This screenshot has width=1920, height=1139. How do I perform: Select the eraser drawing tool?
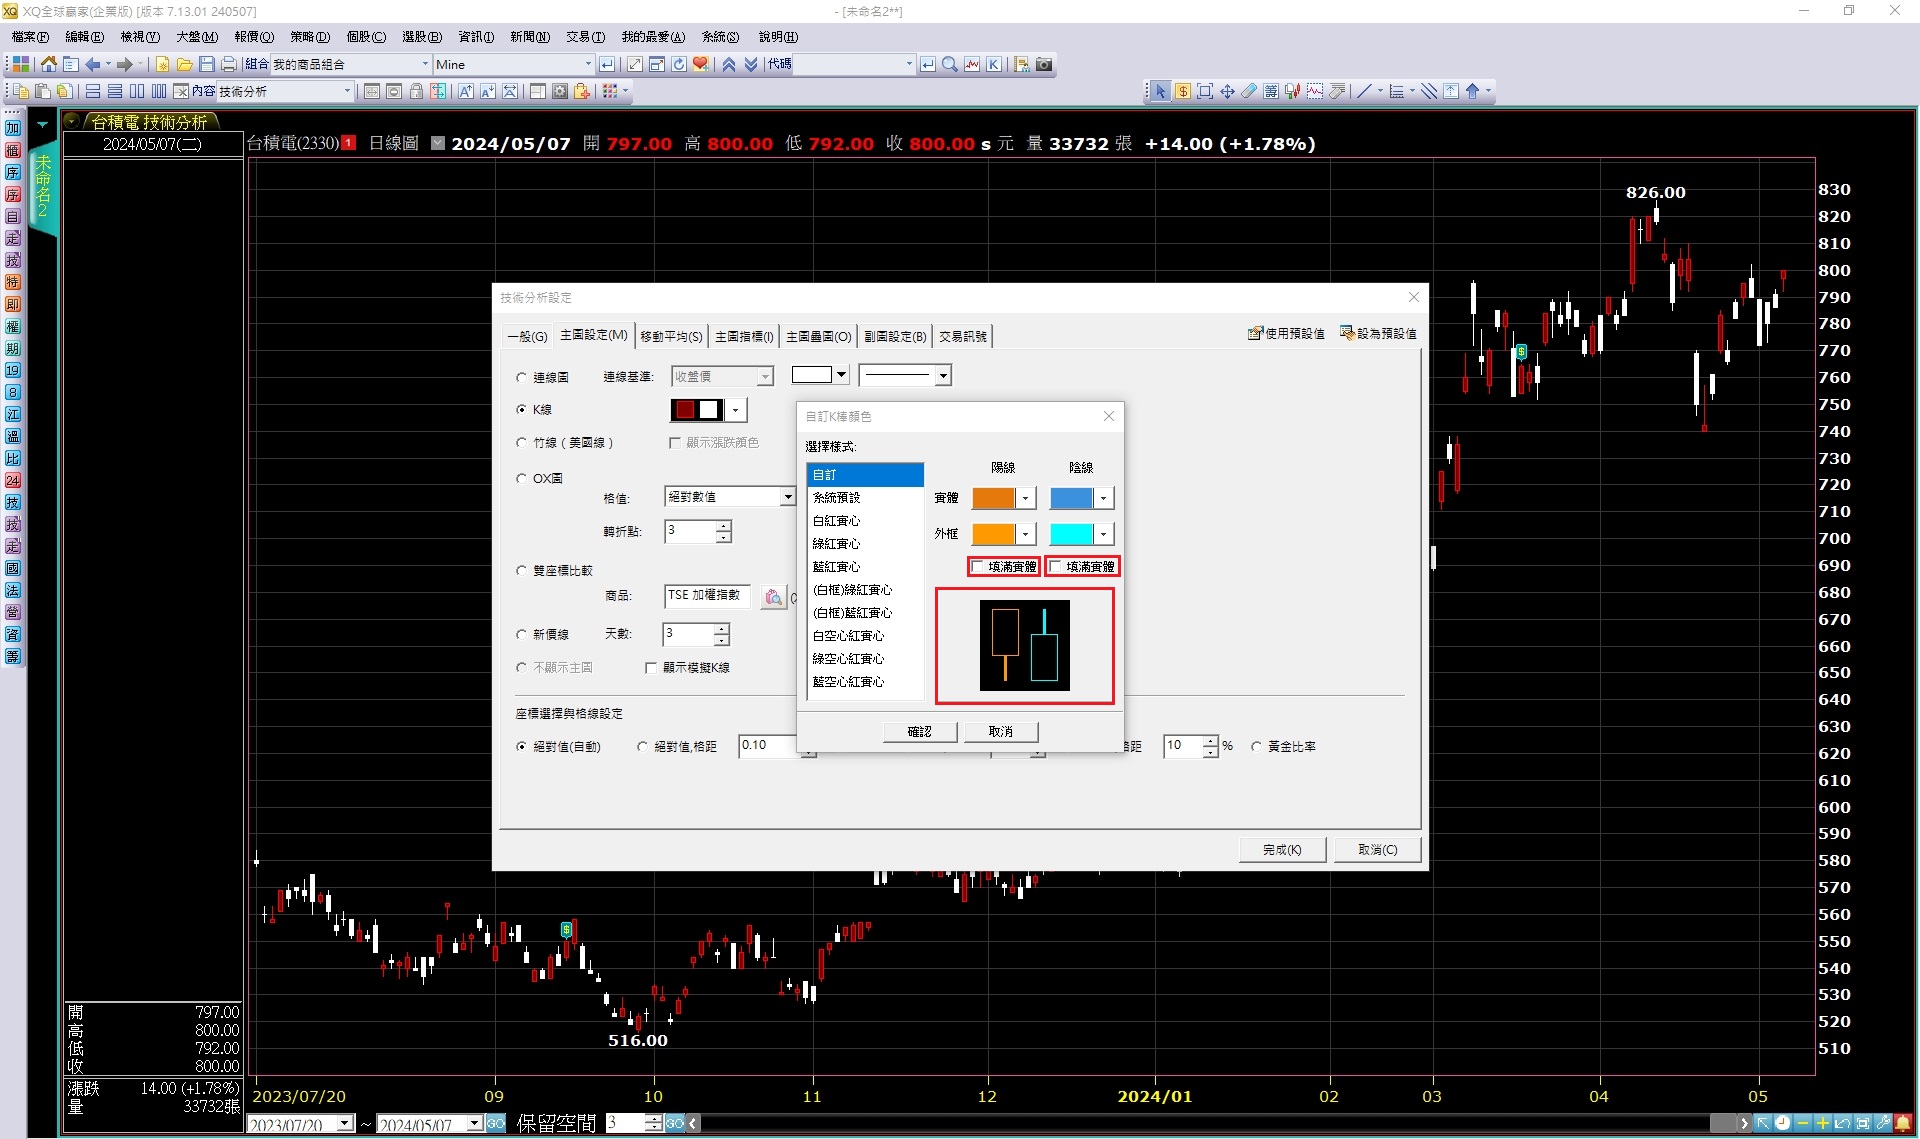(x=1249, y=91)
